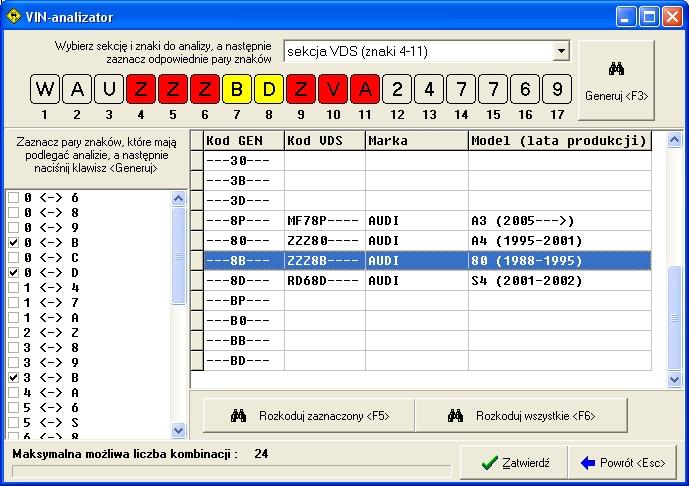
Task: Select the ---B0--- table row
Action: pos(428,320)
